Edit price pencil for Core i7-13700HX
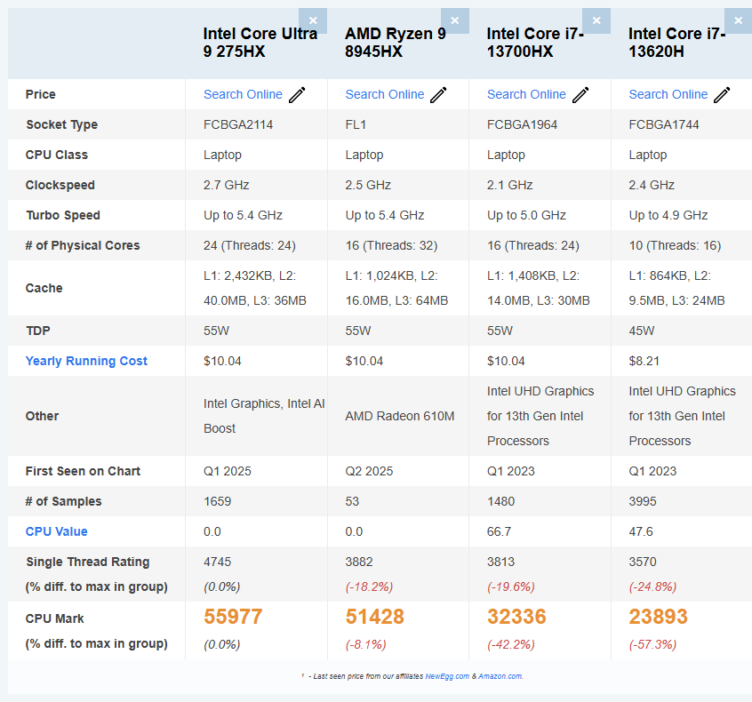This screenshot has height=702, width=752. (x=580, y=95)
